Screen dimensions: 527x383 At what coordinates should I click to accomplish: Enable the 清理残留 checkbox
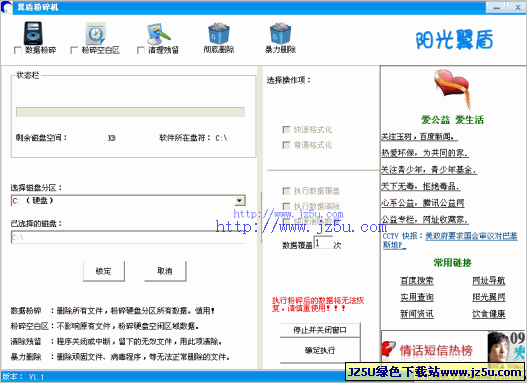[141, 50]
